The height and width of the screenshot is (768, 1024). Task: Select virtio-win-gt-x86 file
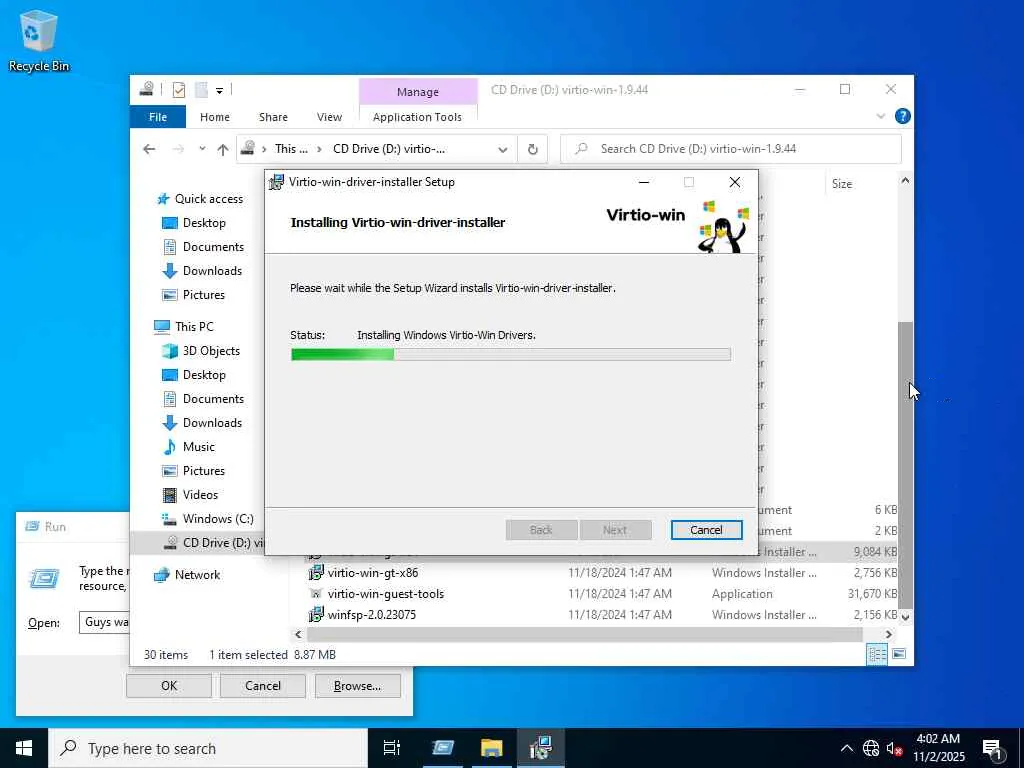pos(373,573)
